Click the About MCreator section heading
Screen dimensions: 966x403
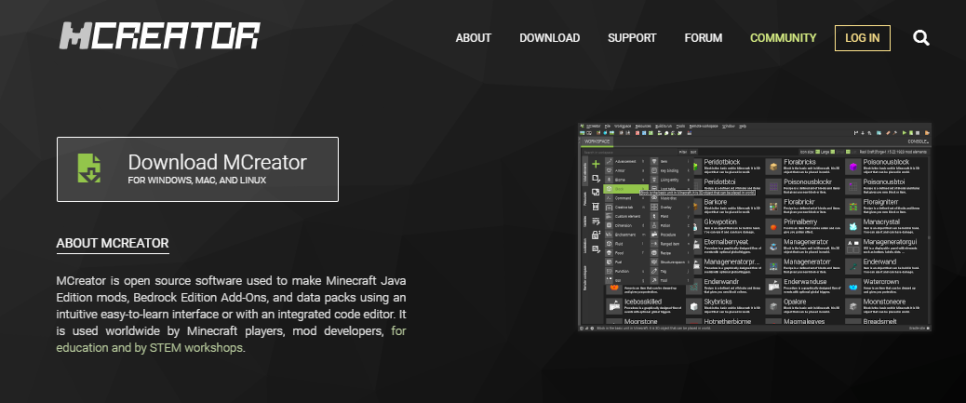[x=112, y=243]
